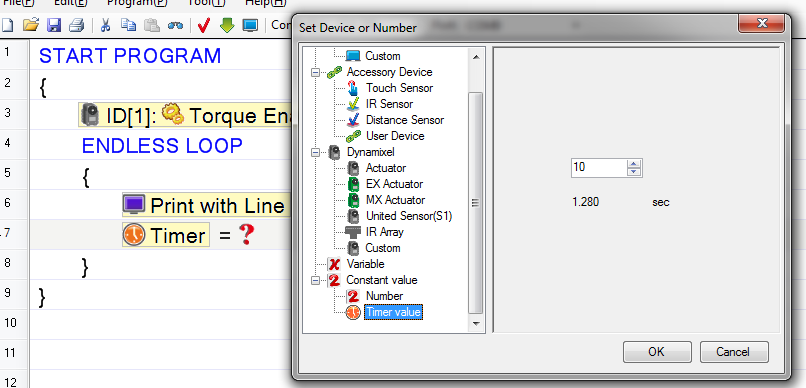Viewport: 806px width, 388px height.
Task: Open file with the folder toolbar icon
Action: [x=31, y=25]
